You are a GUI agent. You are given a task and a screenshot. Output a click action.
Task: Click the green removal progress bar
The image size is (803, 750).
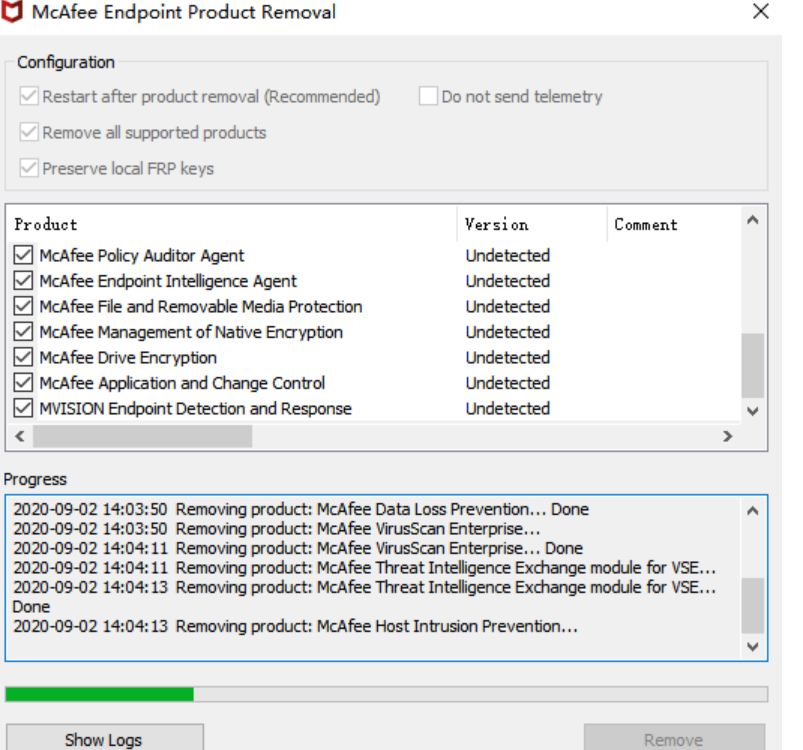pyautogui.click(x=387, y=694)
